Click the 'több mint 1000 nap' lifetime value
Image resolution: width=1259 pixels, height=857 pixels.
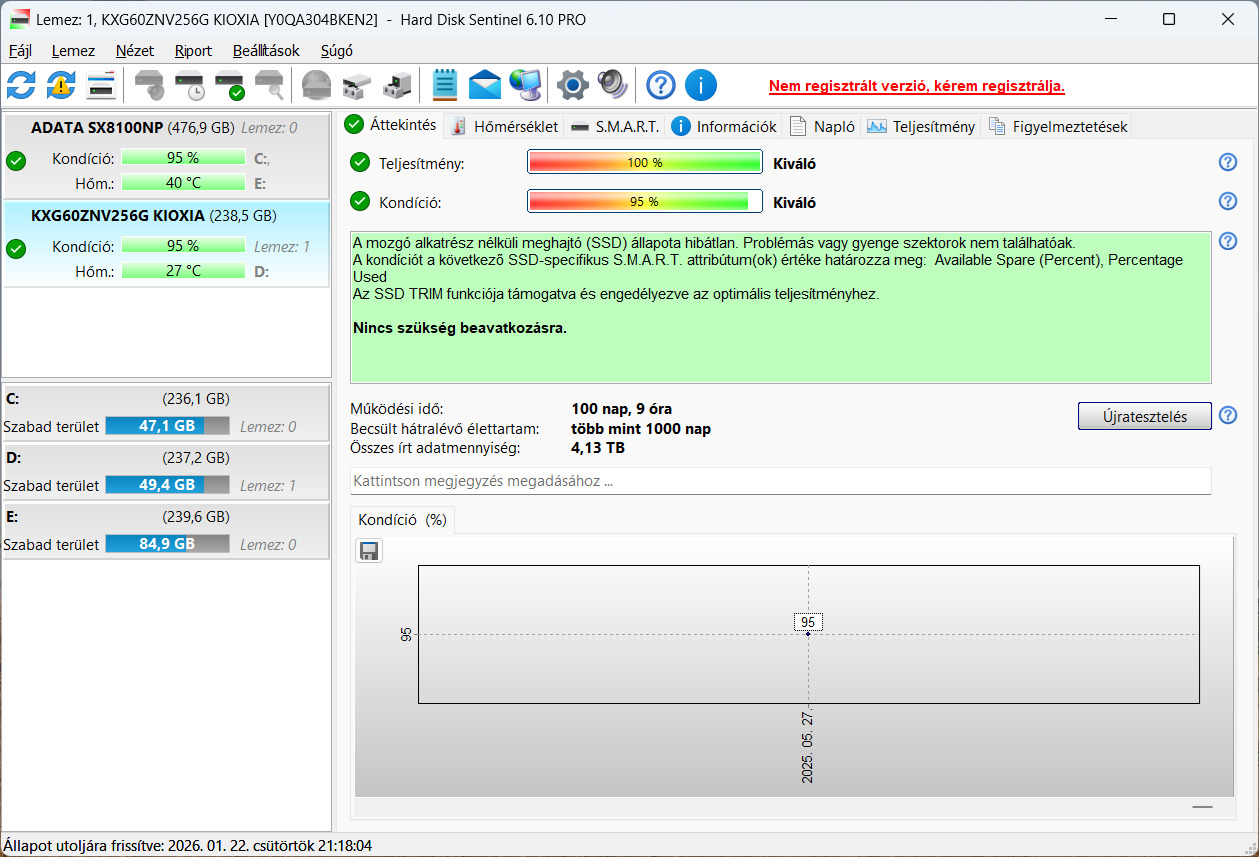[641, 428]
